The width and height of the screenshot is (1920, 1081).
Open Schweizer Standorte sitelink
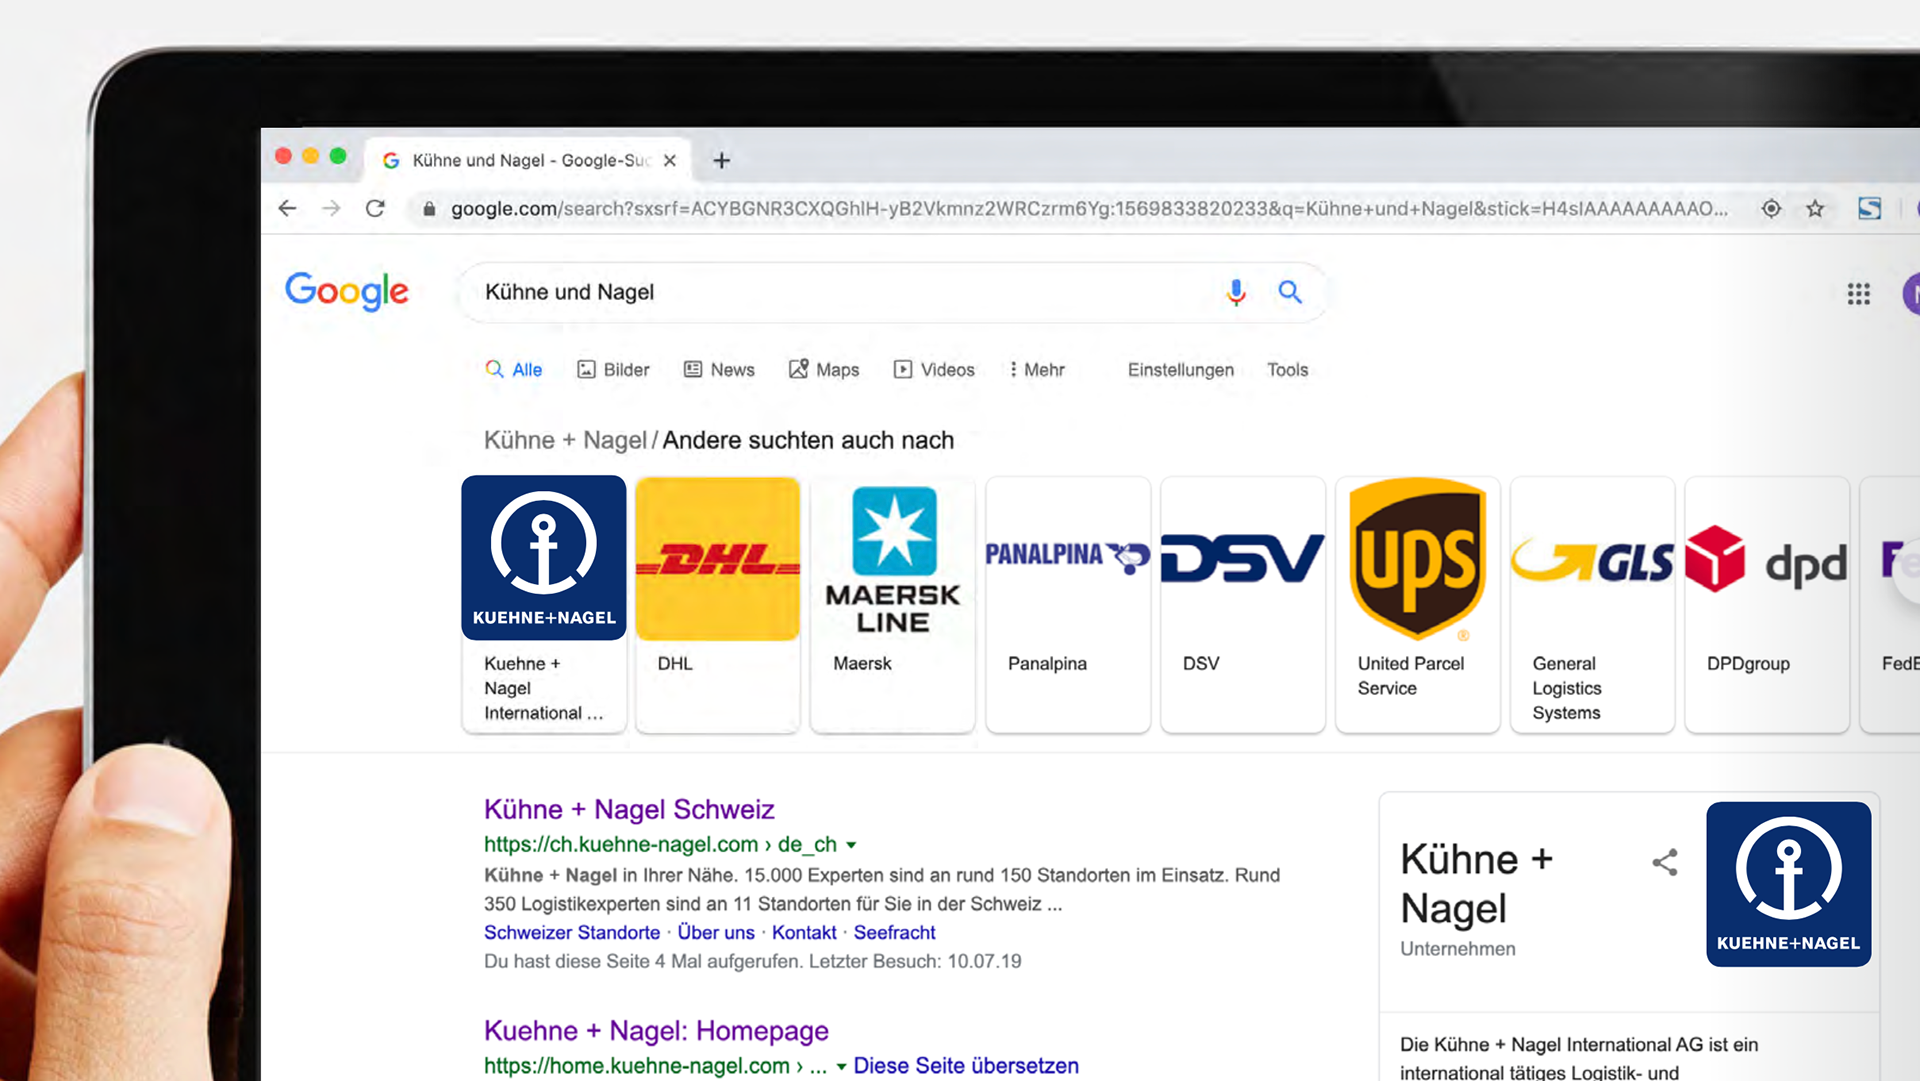click(572, 932)
